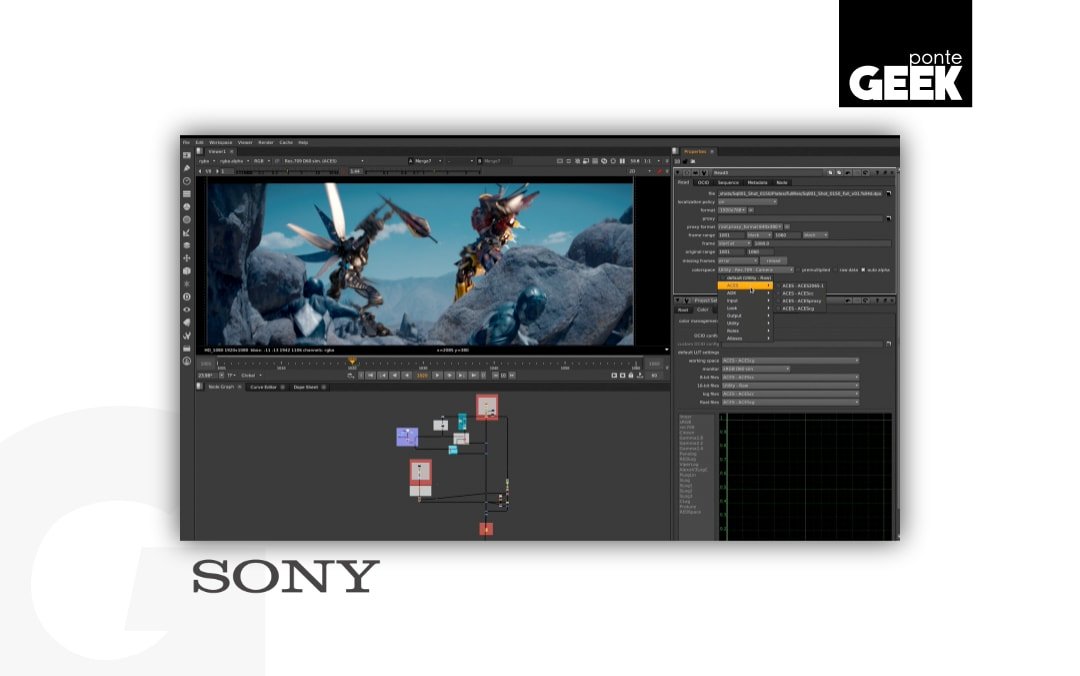Image resolution: width=1080 pixels, height=676 pixels.
Task: Click browse icon beside proxy field
Action: click(889, 218)
